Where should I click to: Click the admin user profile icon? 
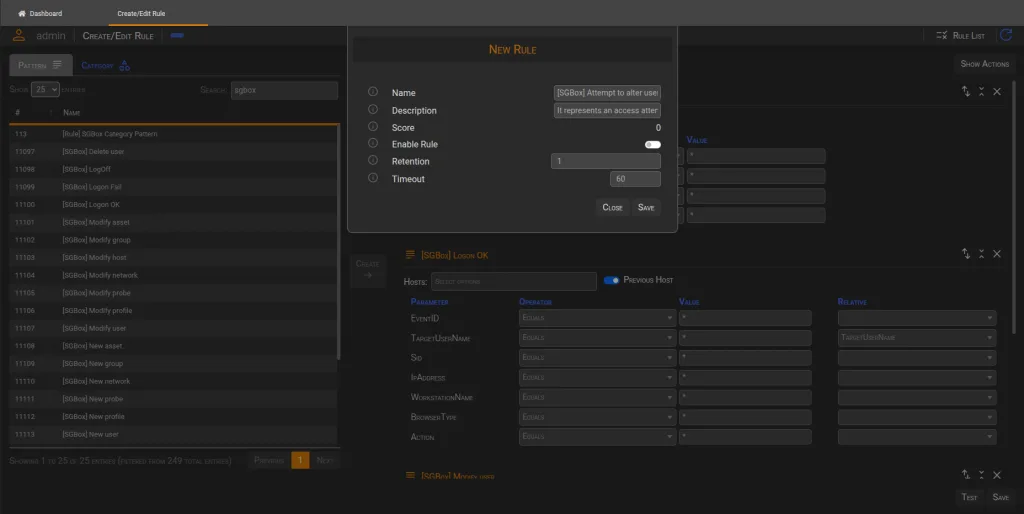click(19, 35)
